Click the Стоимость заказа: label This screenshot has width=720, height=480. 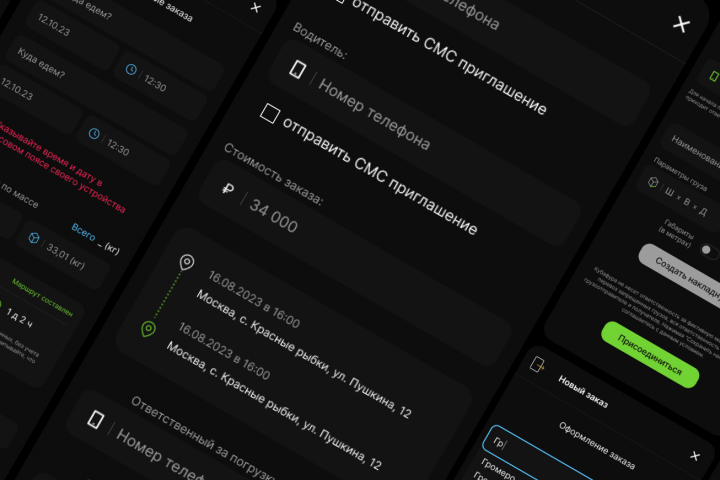tap(274, 174)
